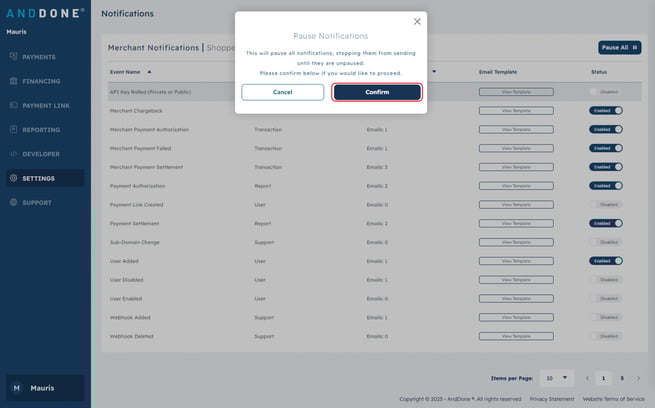The height and width of the screenshot is (408, 655).
Task: Open the Merchant Notifications tab
Action: [154, 47]
